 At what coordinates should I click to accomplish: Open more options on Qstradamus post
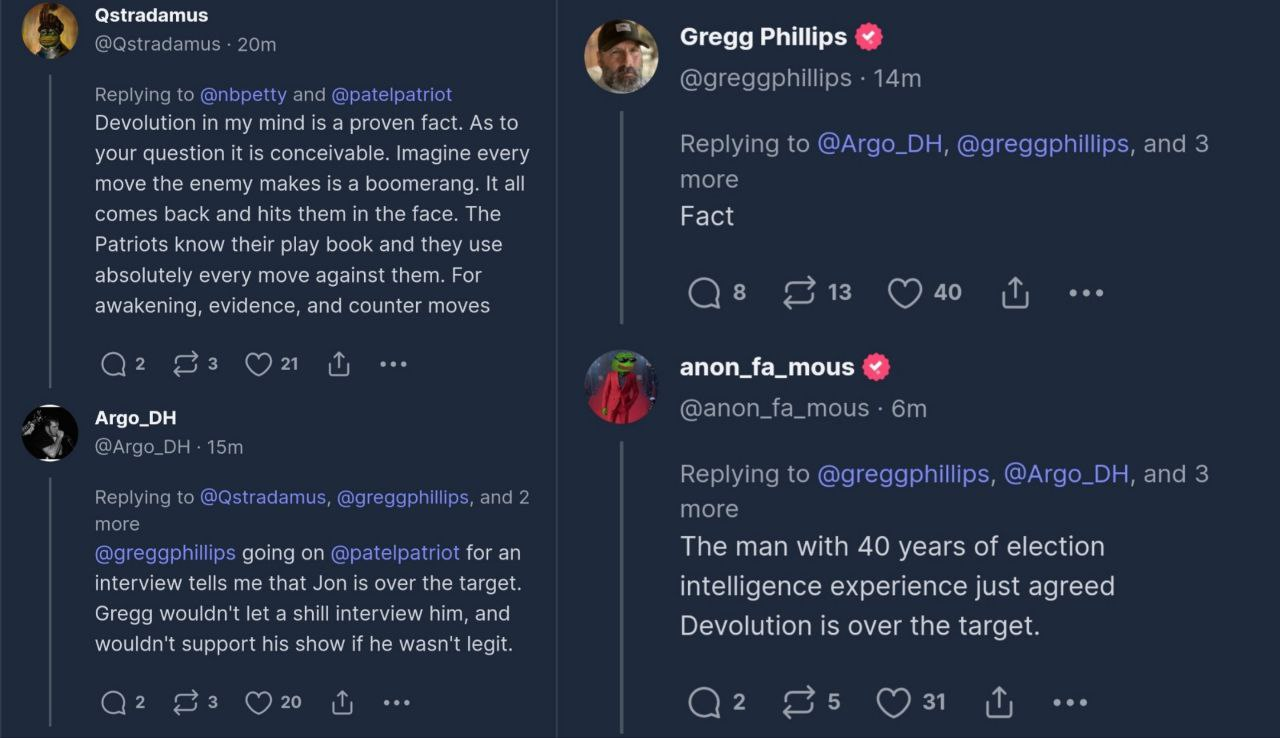point(393,364)
